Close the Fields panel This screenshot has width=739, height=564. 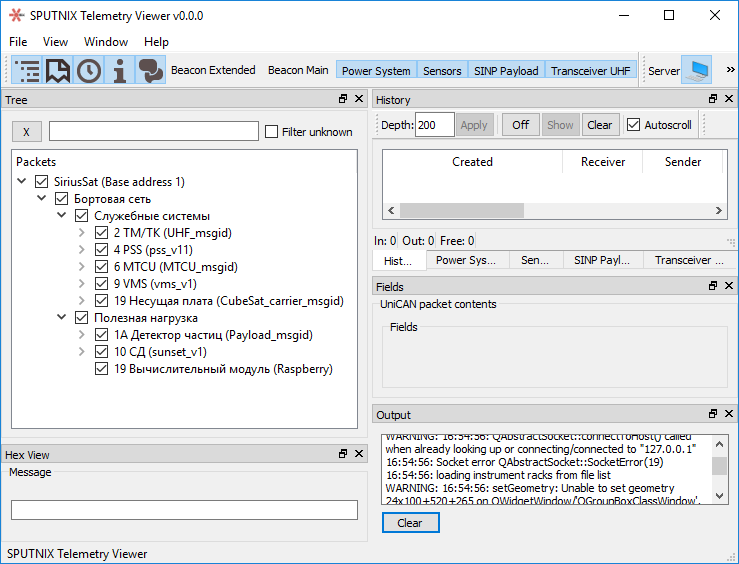pyautogui.click(x=729, y=286)
